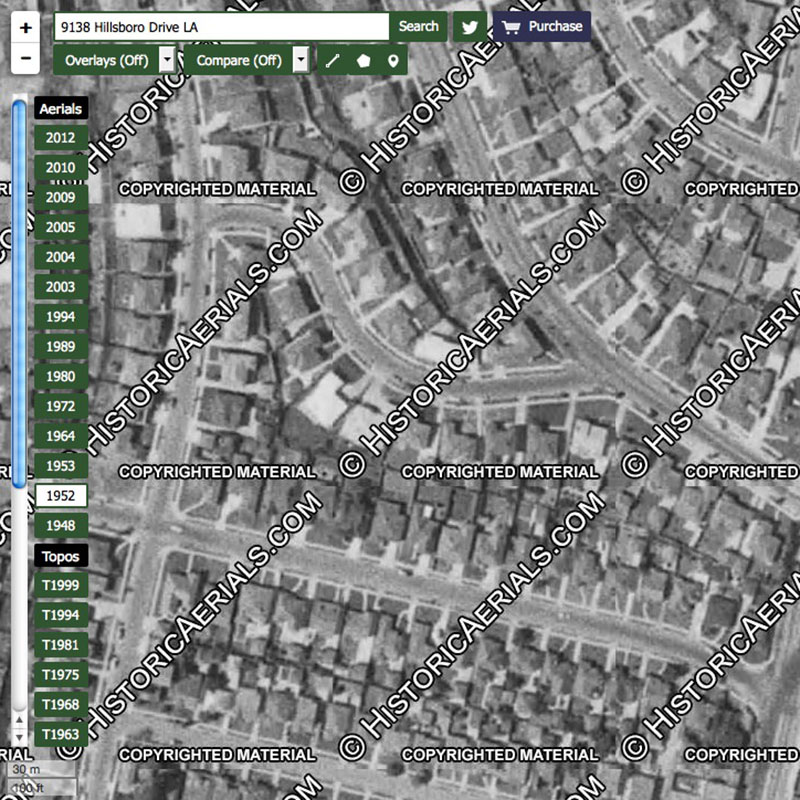
Task: Expand the Compare dropdown arrow
Action: [x=301, y=60]
